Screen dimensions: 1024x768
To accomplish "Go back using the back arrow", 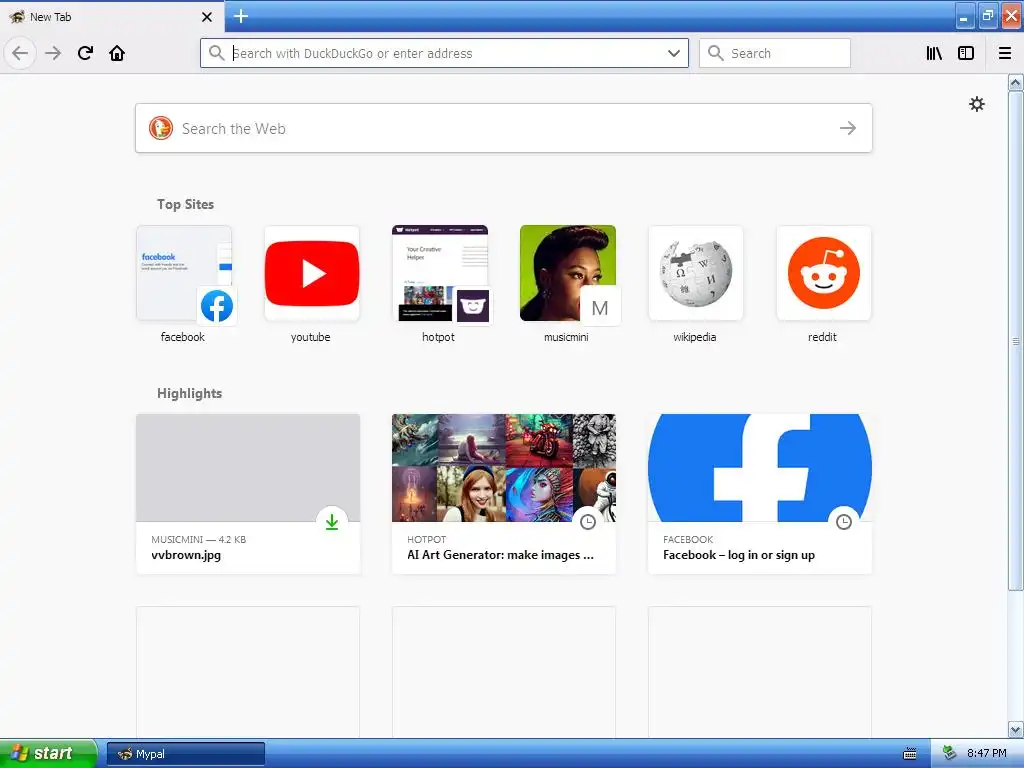I will pos(20,53).
